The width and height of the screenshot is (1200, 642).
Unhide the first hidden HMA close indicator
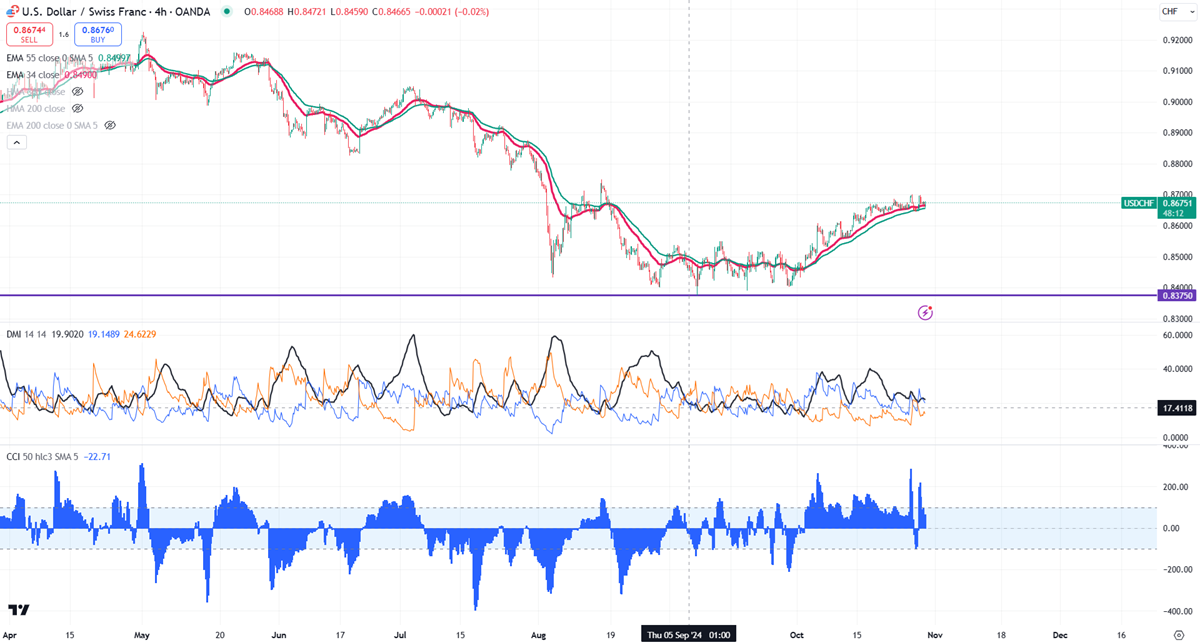(77, 91)
